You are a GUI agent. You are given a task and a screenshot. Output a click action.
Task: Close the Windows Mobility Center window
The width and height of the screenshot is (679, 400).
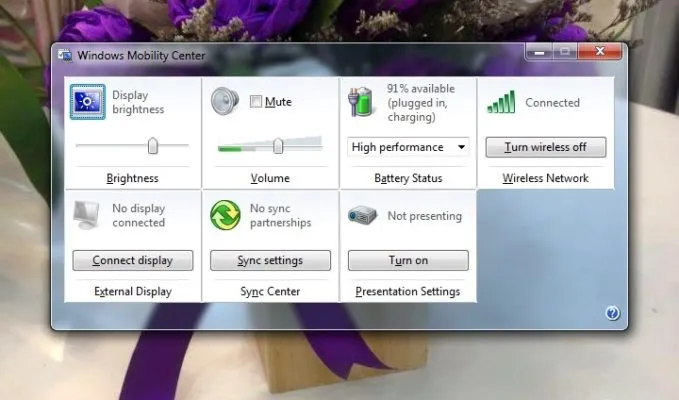pos(600,51)
